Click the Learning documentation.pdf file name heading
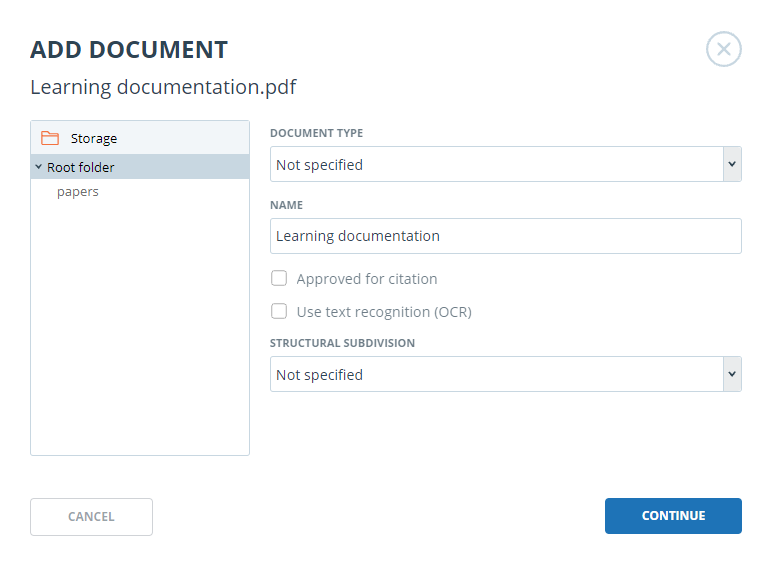772x566 pixels. click(163, 87)
